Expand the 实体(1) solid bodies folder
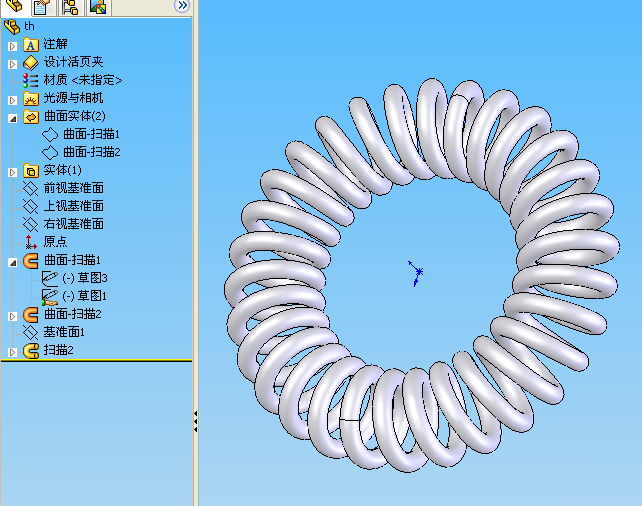 tap(12, 172)
